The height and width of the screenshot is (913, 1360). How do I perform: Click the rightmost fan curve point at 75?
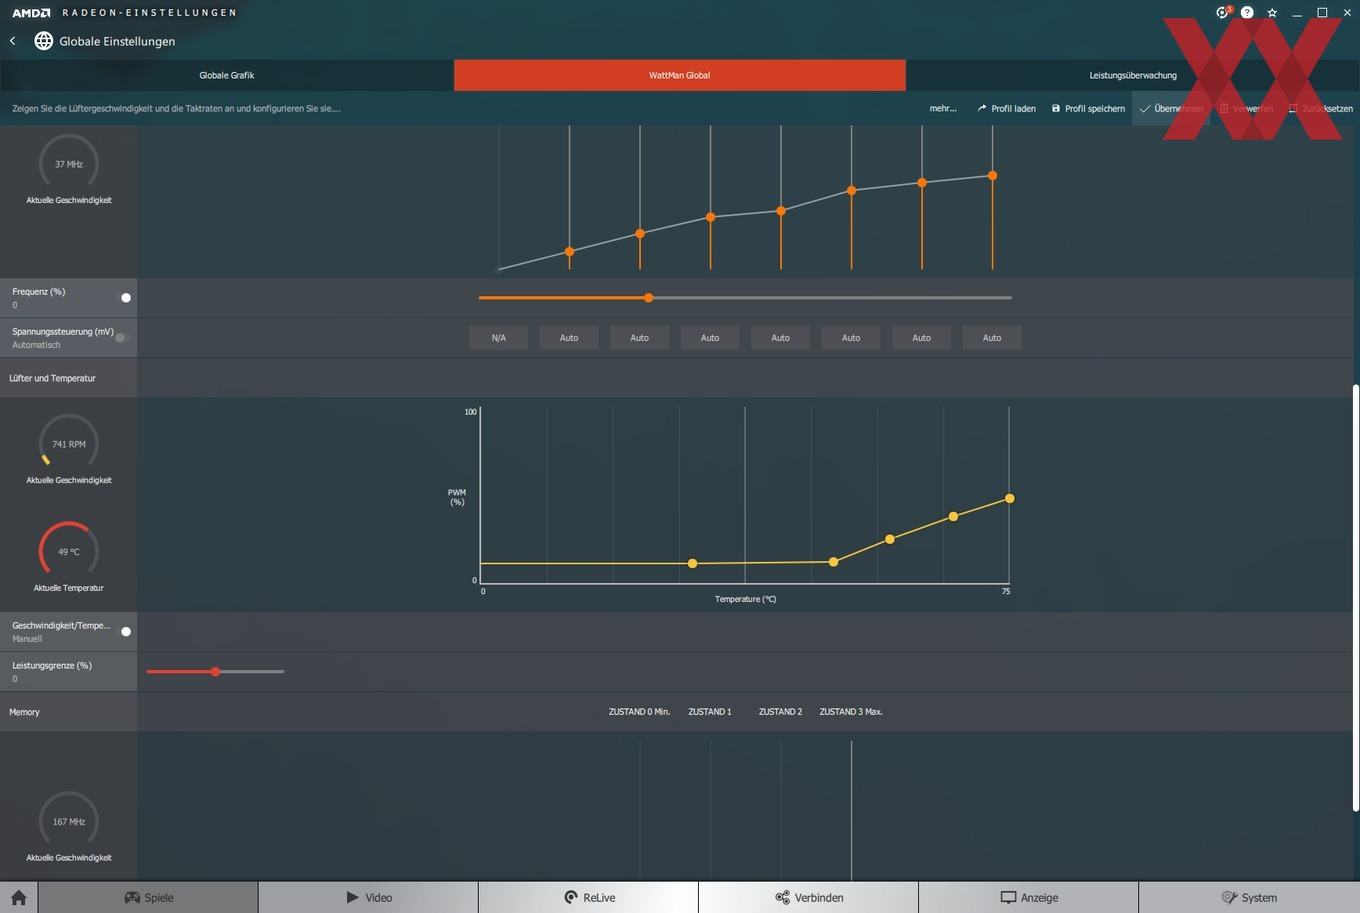[1010, 498]
